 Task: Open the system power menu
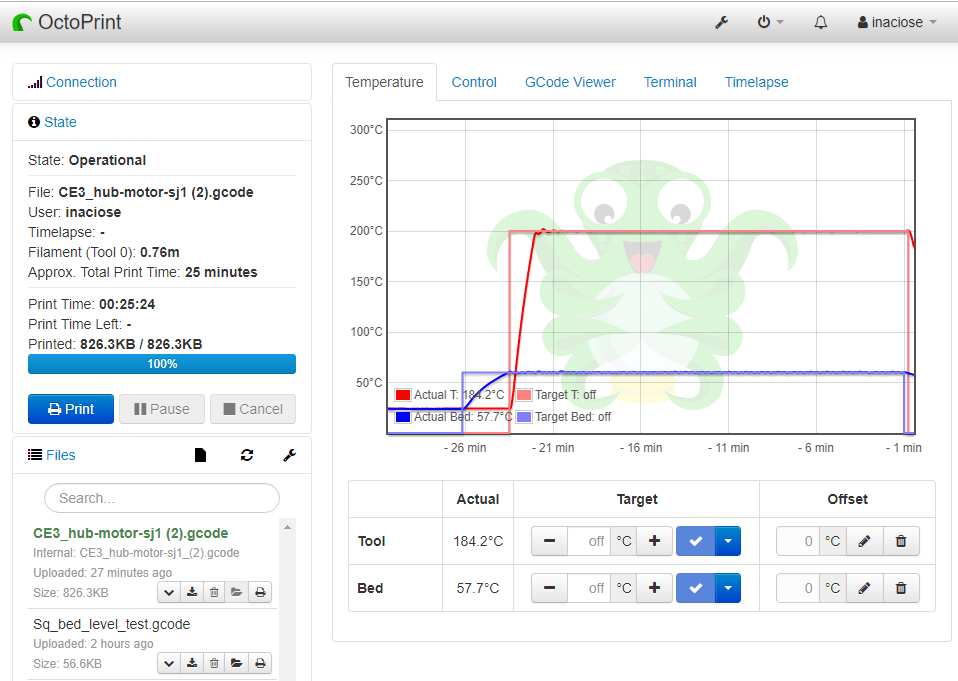770,23
